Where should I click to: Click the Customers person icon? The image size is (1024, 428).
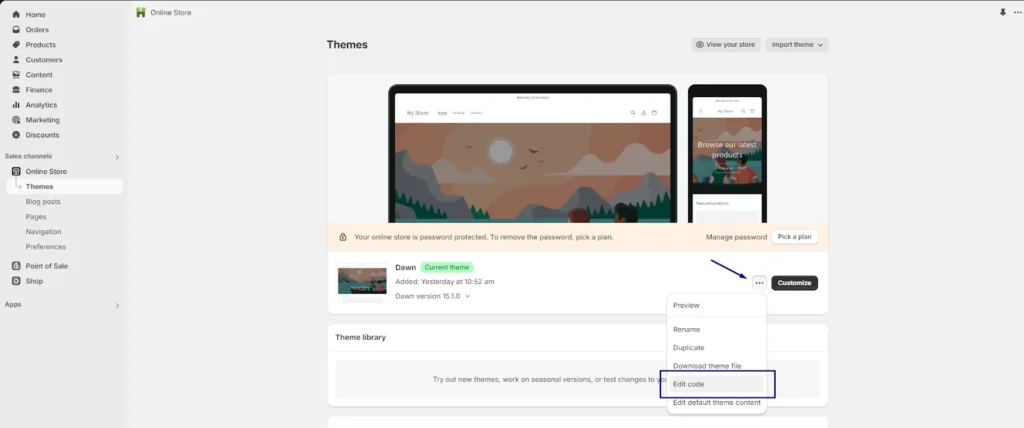[16, 59]
